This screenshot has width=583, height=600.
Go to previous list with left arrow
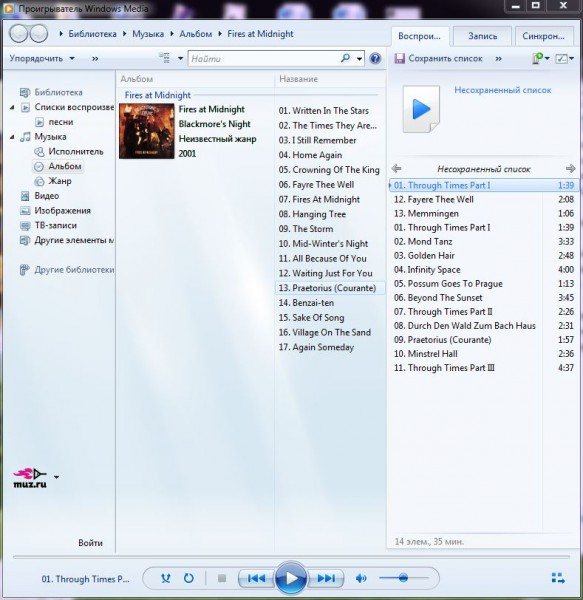pyautogui.click(x=397, y=169)
